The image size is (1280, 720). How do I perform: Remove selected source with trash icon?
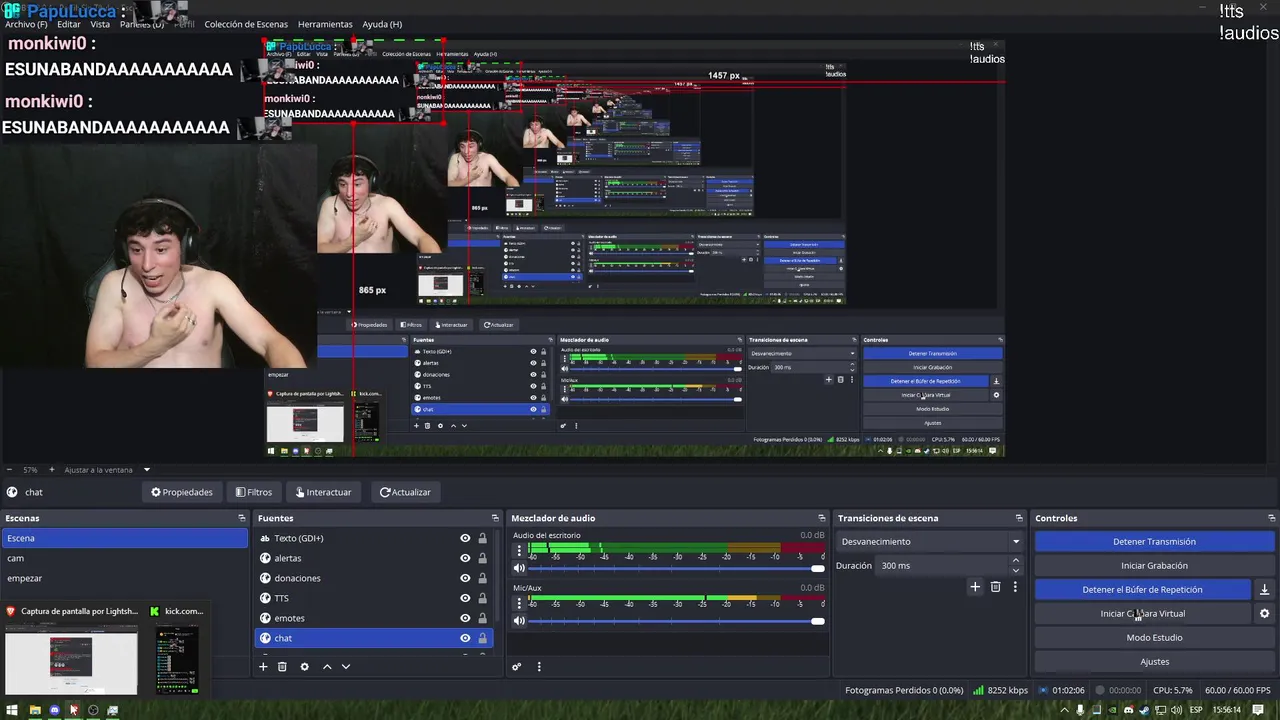(x=282, y=666)
